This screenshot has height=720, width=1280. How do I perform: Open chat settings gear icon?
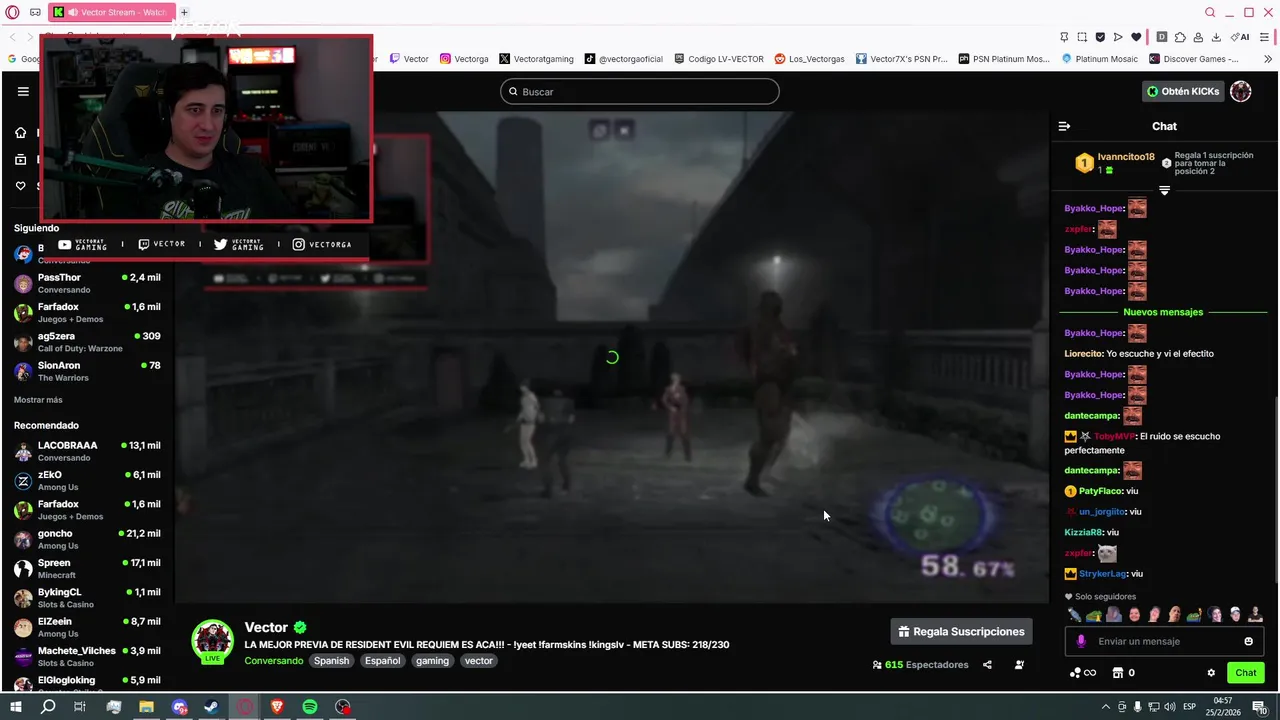(x=1211, y=673)
